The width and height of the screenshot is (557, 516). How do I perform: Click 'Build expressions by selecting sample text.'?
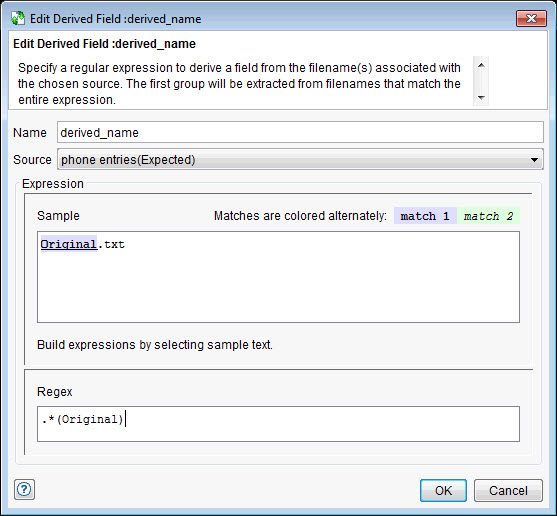pos(155,345)
